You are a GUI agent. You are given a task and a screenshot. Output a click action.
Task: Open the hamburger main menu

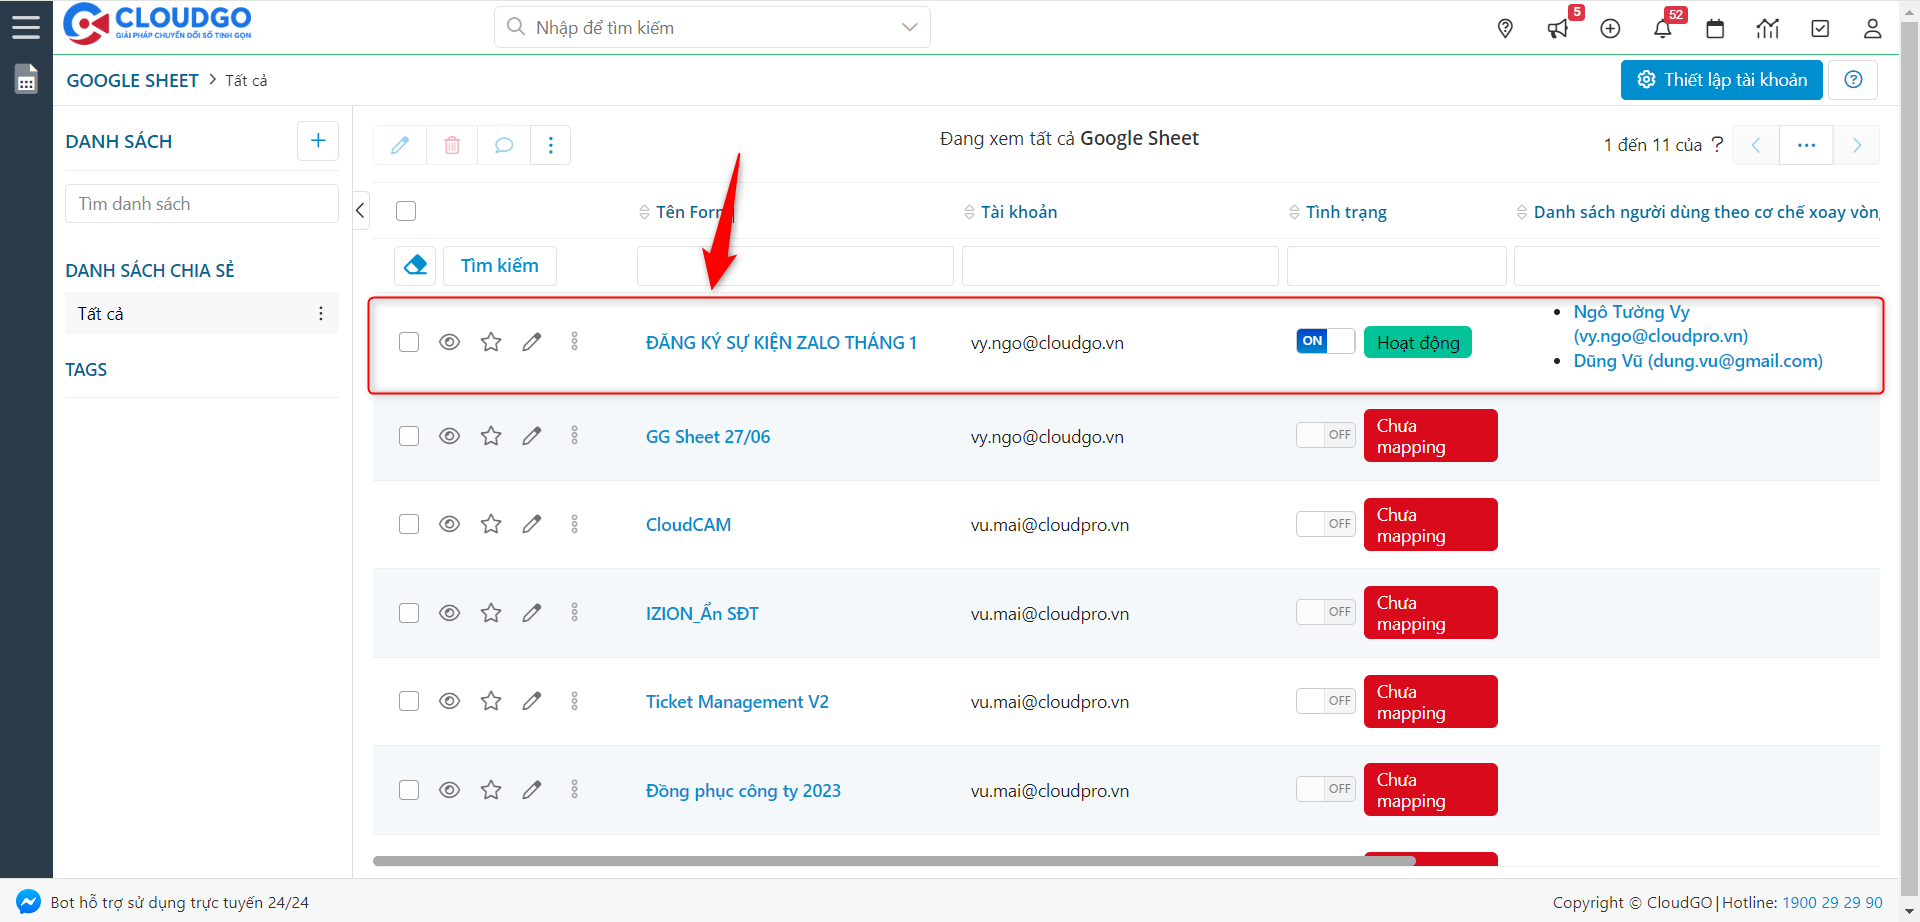click(26, 27)
